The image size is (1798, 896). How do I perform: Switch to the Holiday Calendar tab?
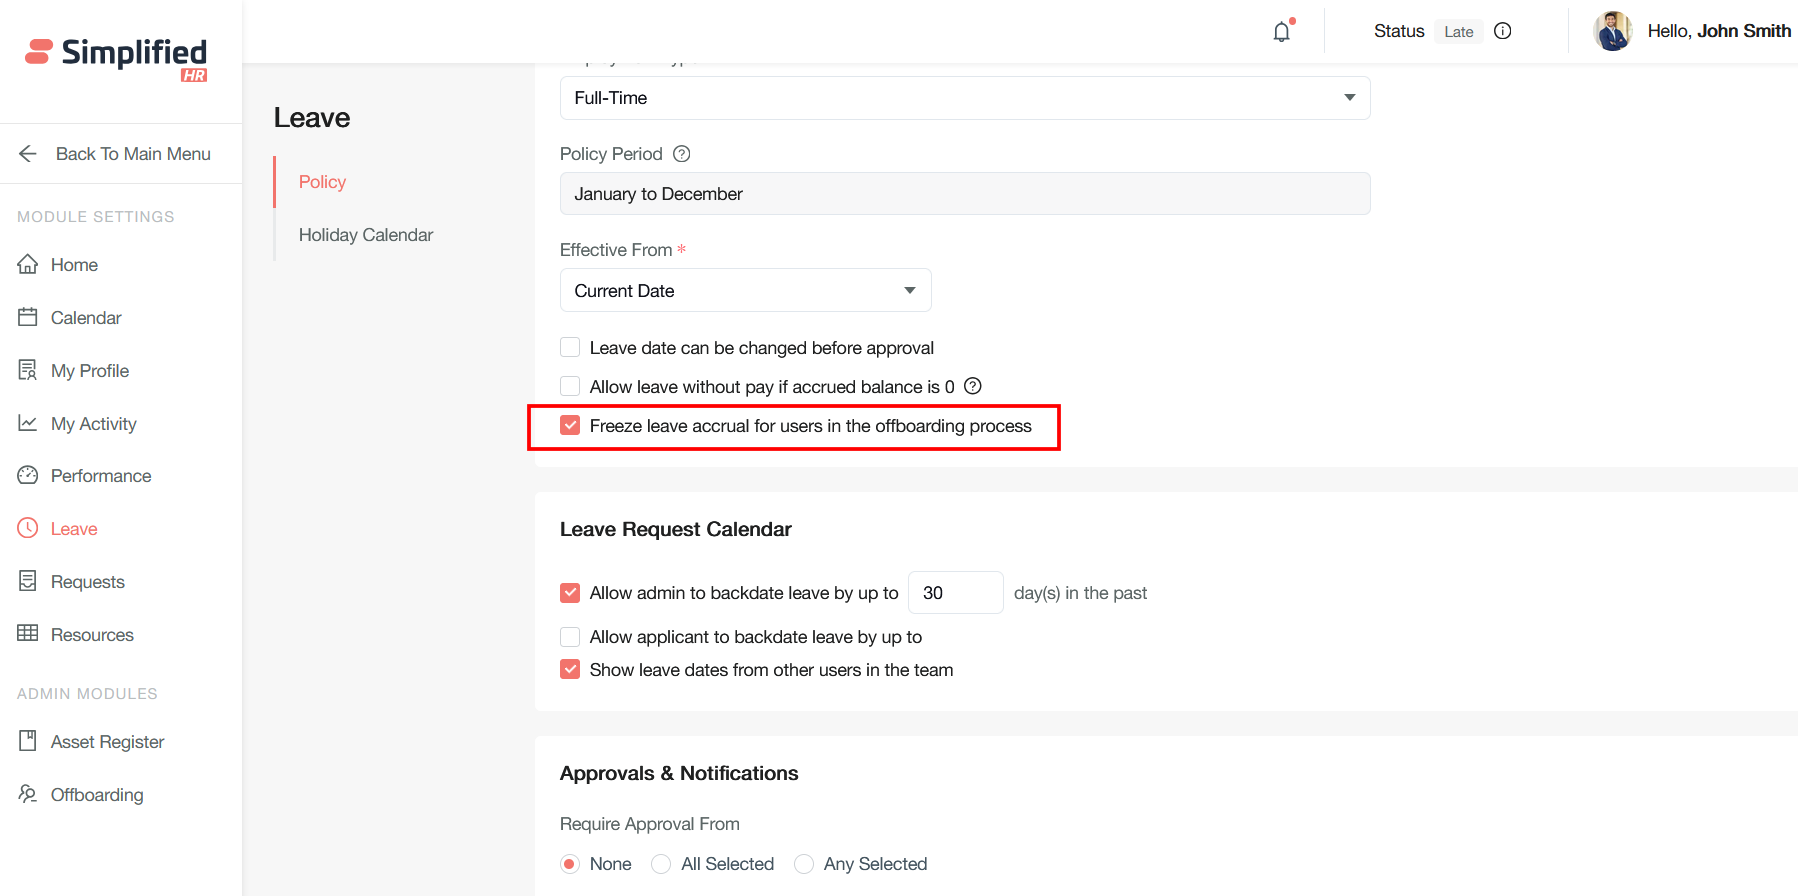coord(365,235)
